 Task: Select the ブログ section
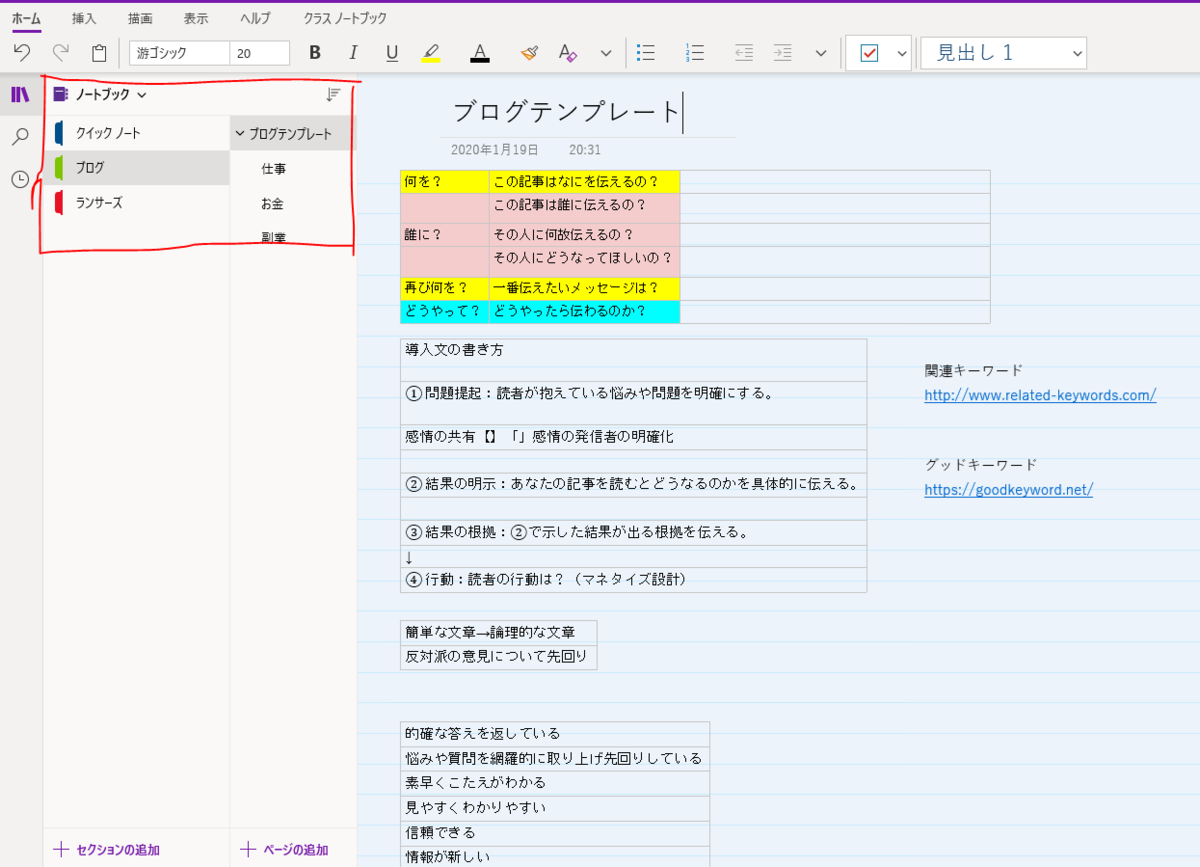click(137, 168)
